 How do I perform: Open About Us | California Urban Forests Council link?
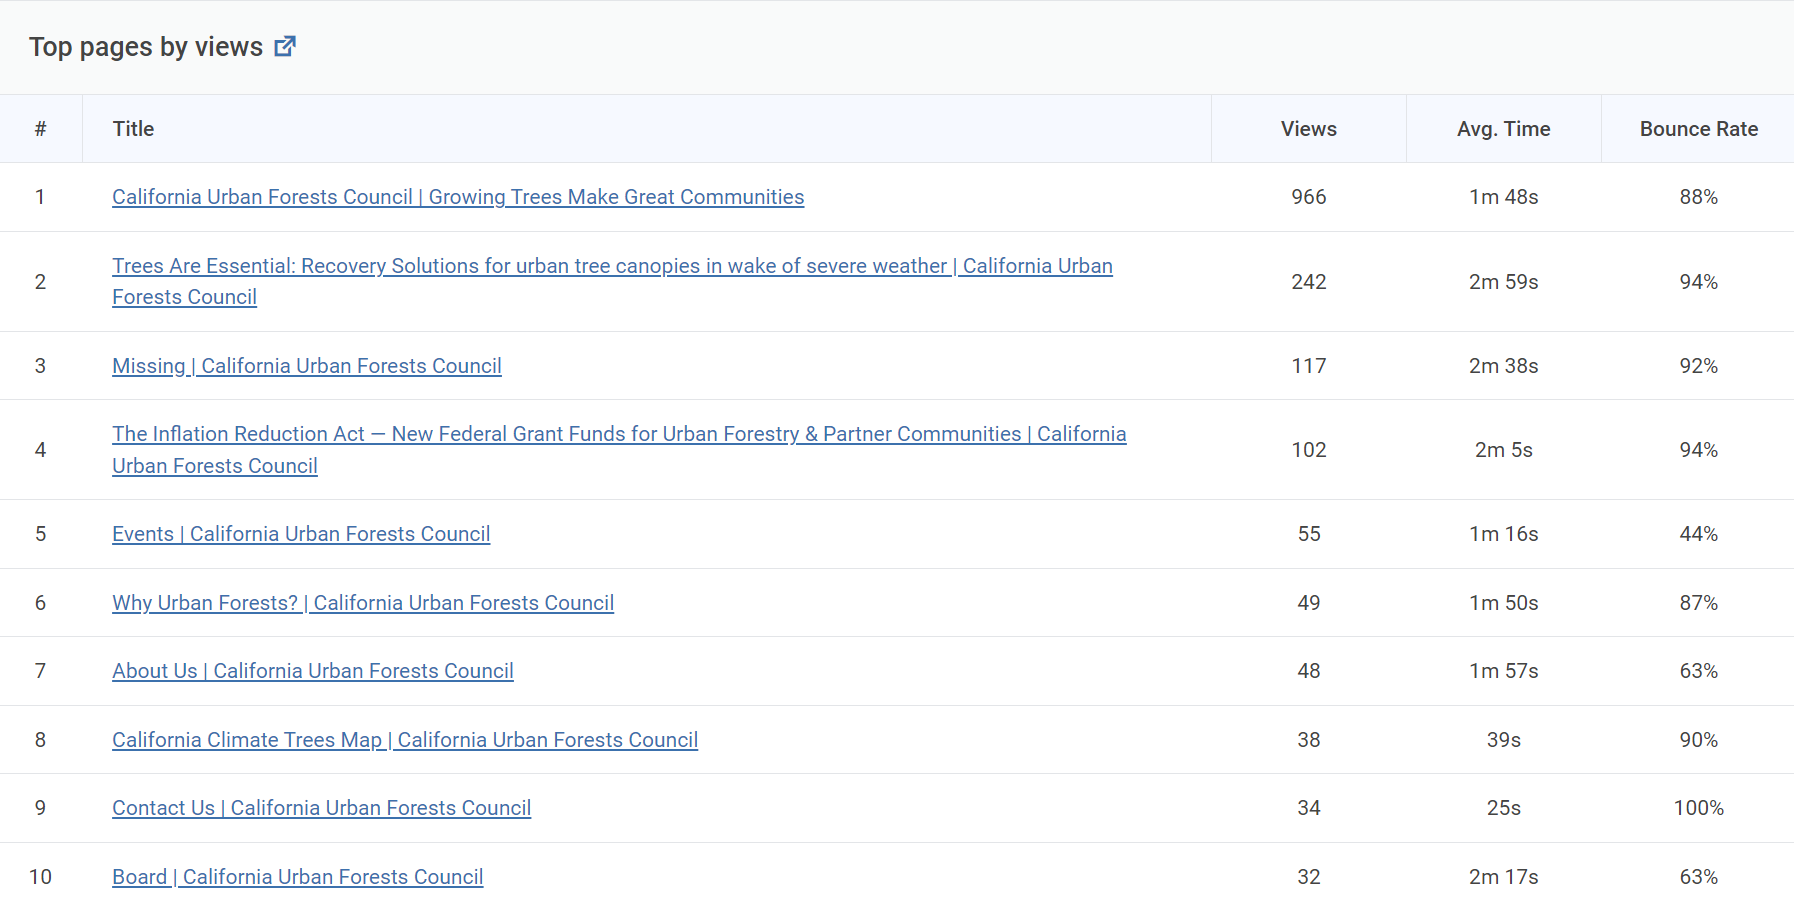pos(313,671)
